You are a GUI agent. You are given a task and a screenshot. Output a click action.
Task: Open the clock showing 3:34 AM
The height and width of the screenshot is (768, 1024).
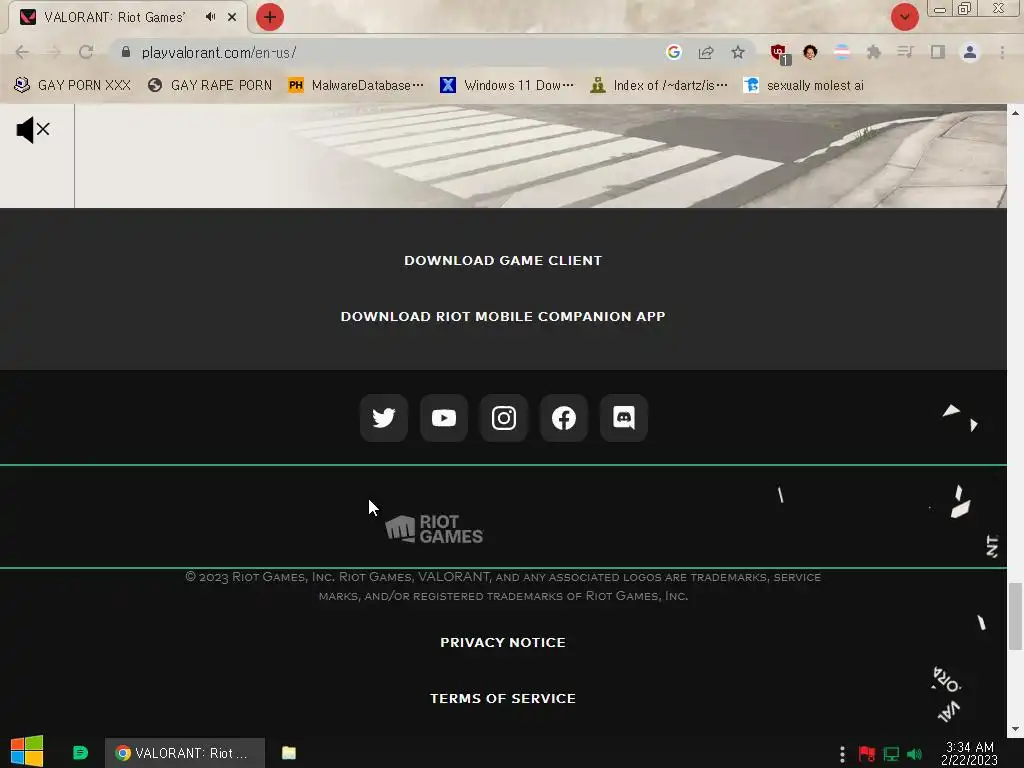[970, 754]
